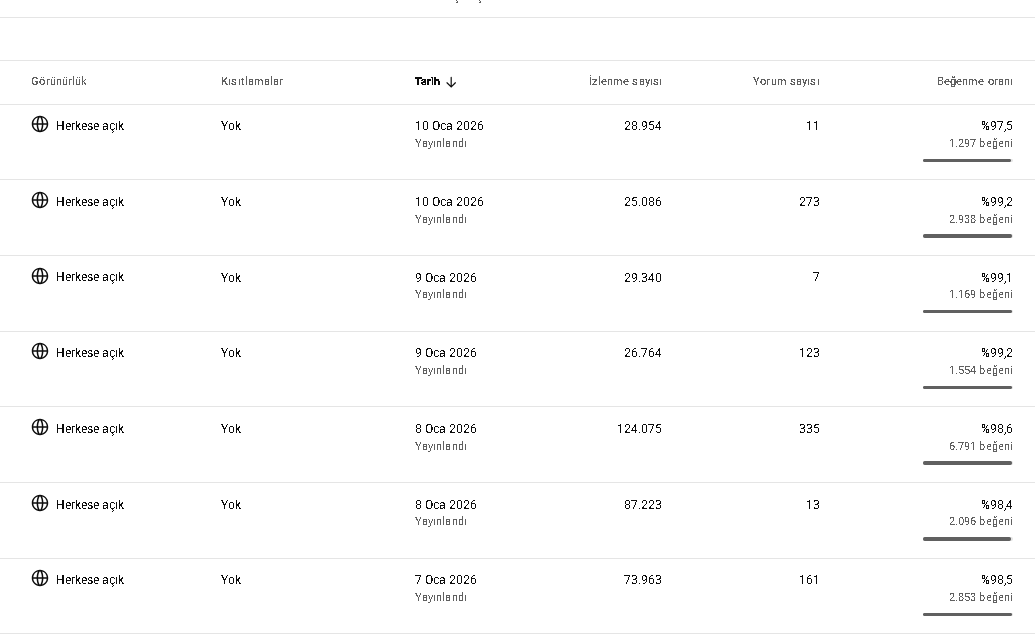Viewport: 1036px width, 643px height.
Task: Sort by İzlenme sayısı column
Action: pos(625,81)
